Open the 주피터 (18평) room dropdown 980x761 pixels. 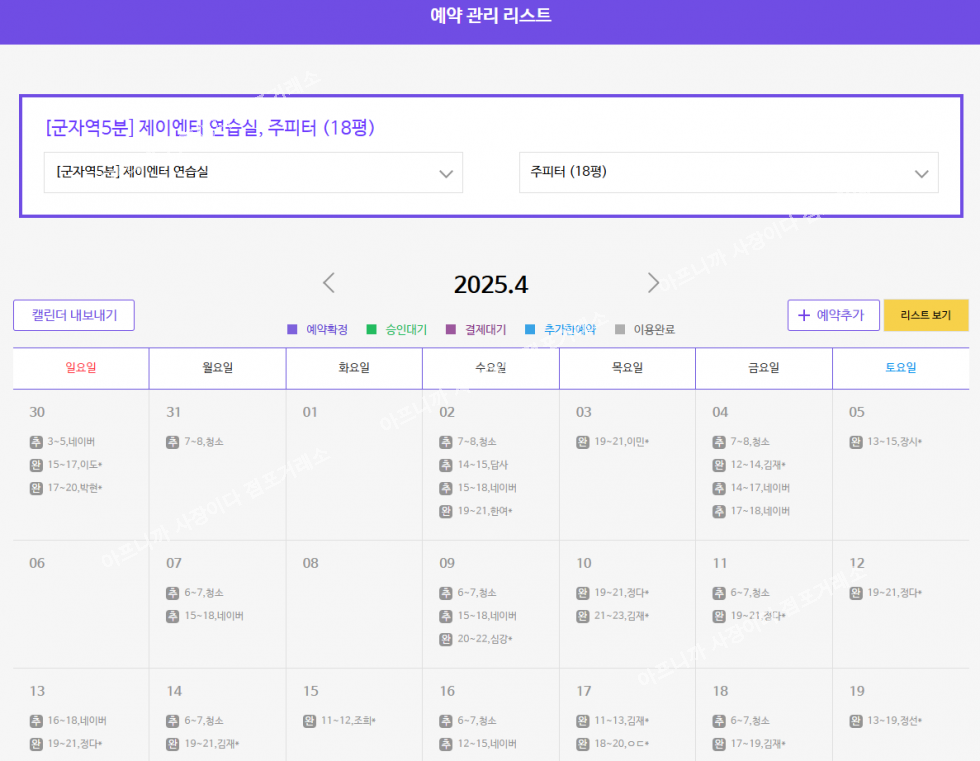point(728,172)
